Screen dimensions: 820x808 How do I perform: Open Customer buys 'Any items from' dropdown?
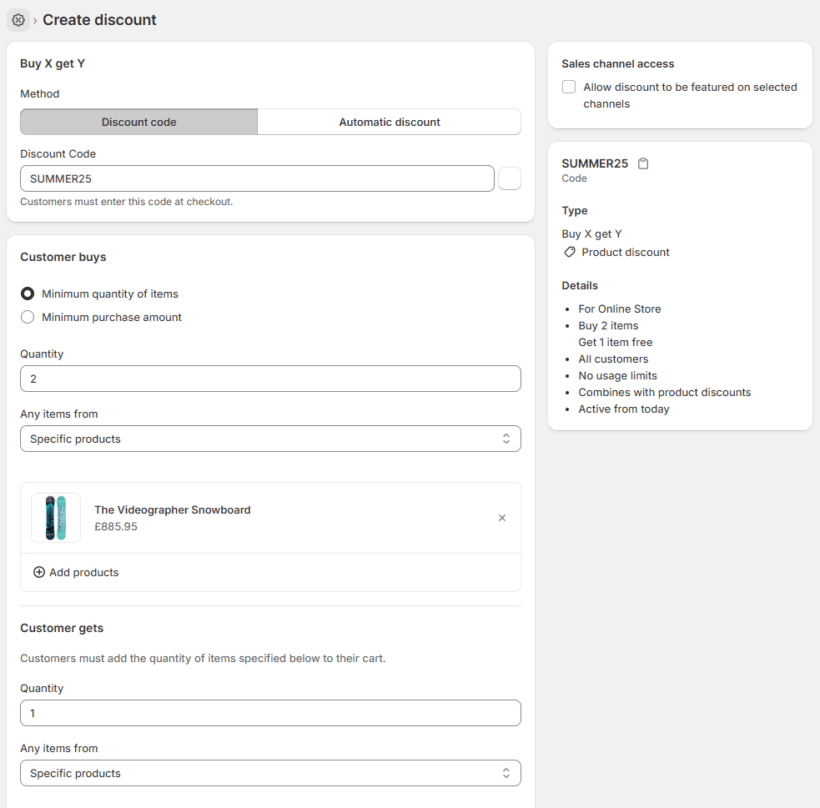(x=270, y=439)
